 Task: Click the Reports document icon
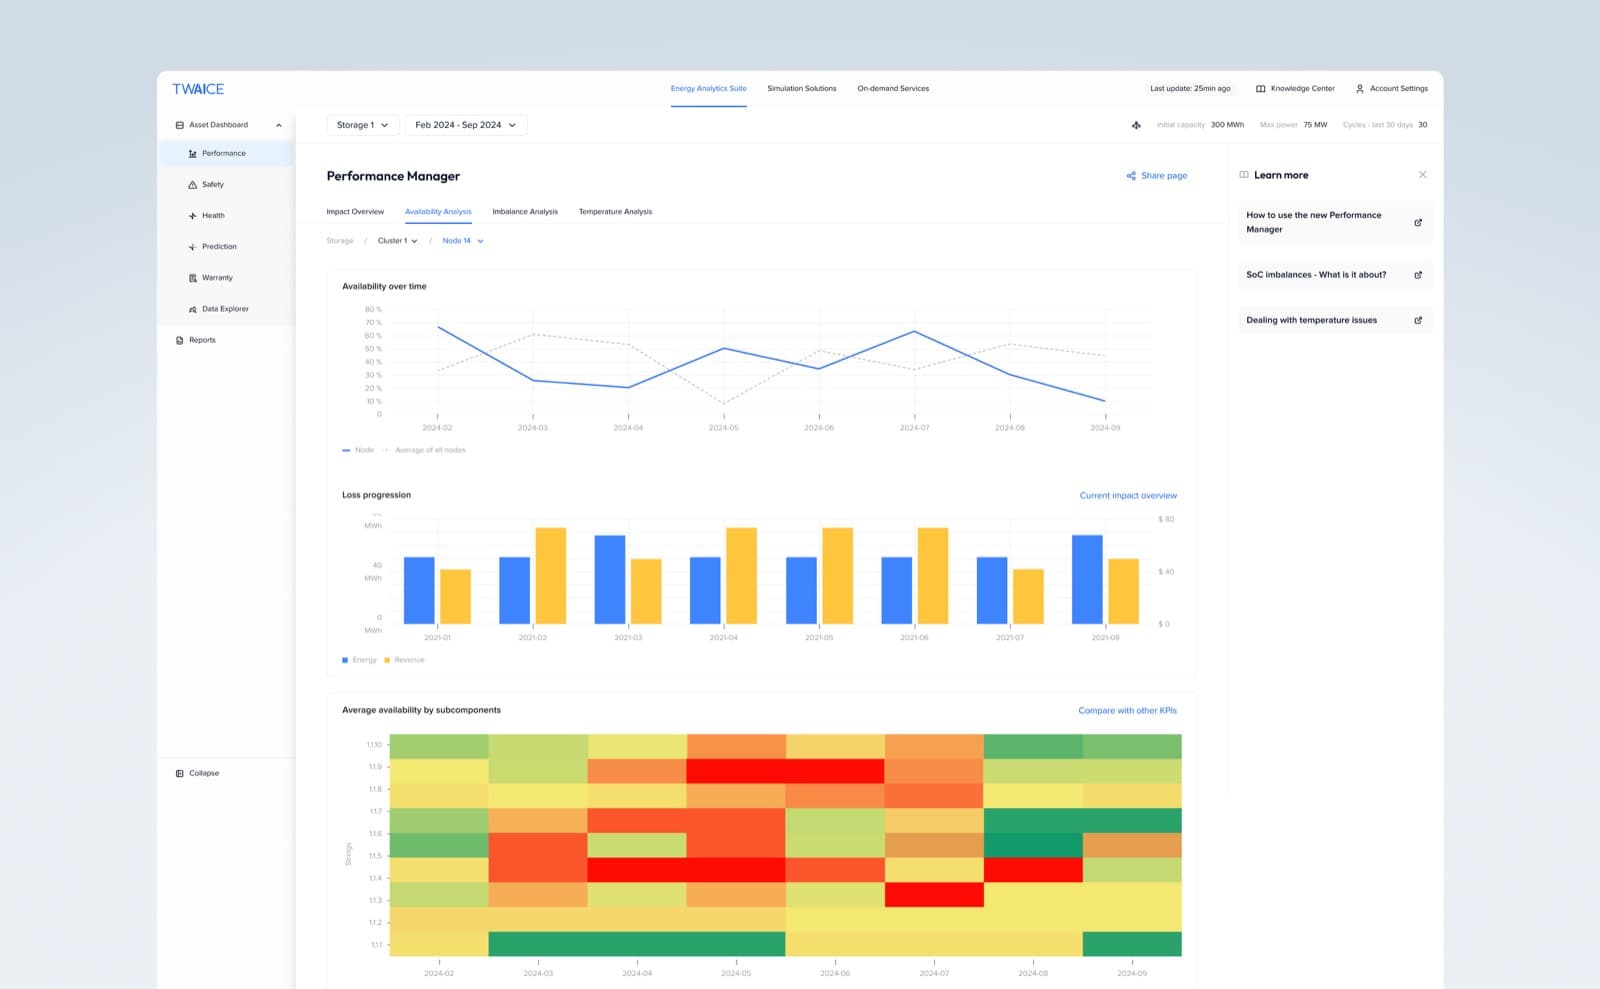click(x=180, y=340)
